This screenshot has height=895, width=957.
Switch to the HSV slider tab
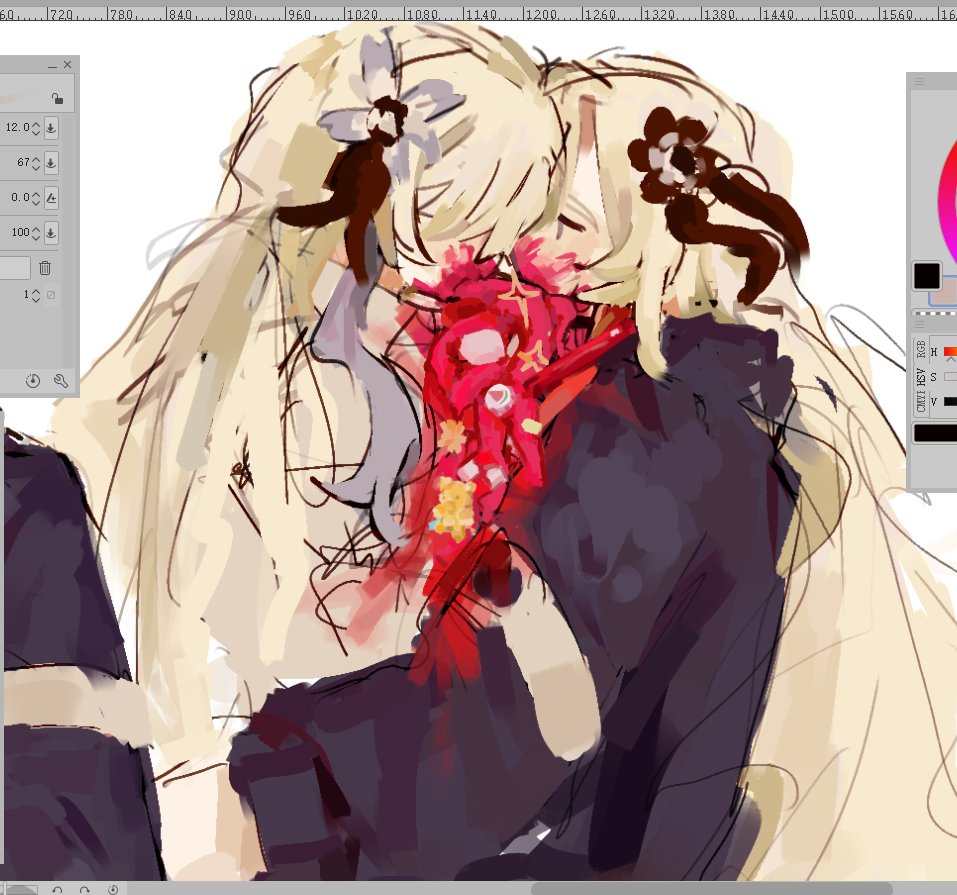pos(921,377)
